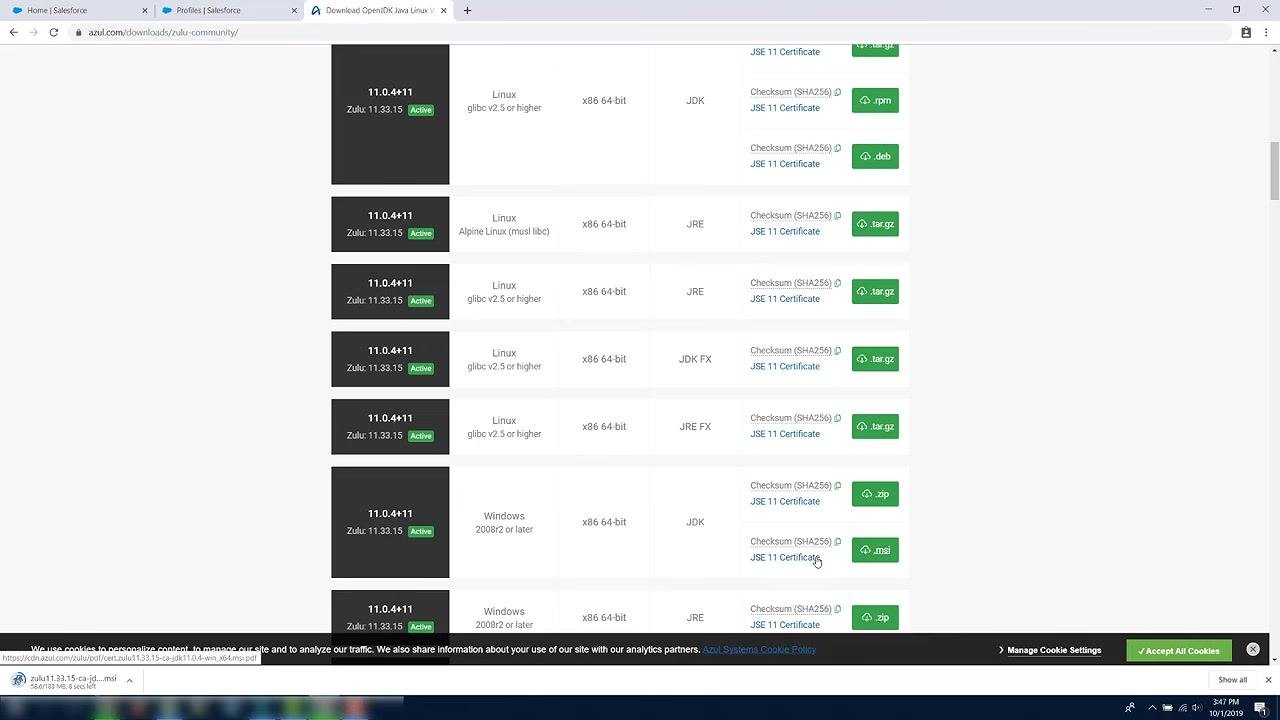Copy checksum icon for Windows .zip JDK
The image size is (1280, 720).
[x=838, y=485]
